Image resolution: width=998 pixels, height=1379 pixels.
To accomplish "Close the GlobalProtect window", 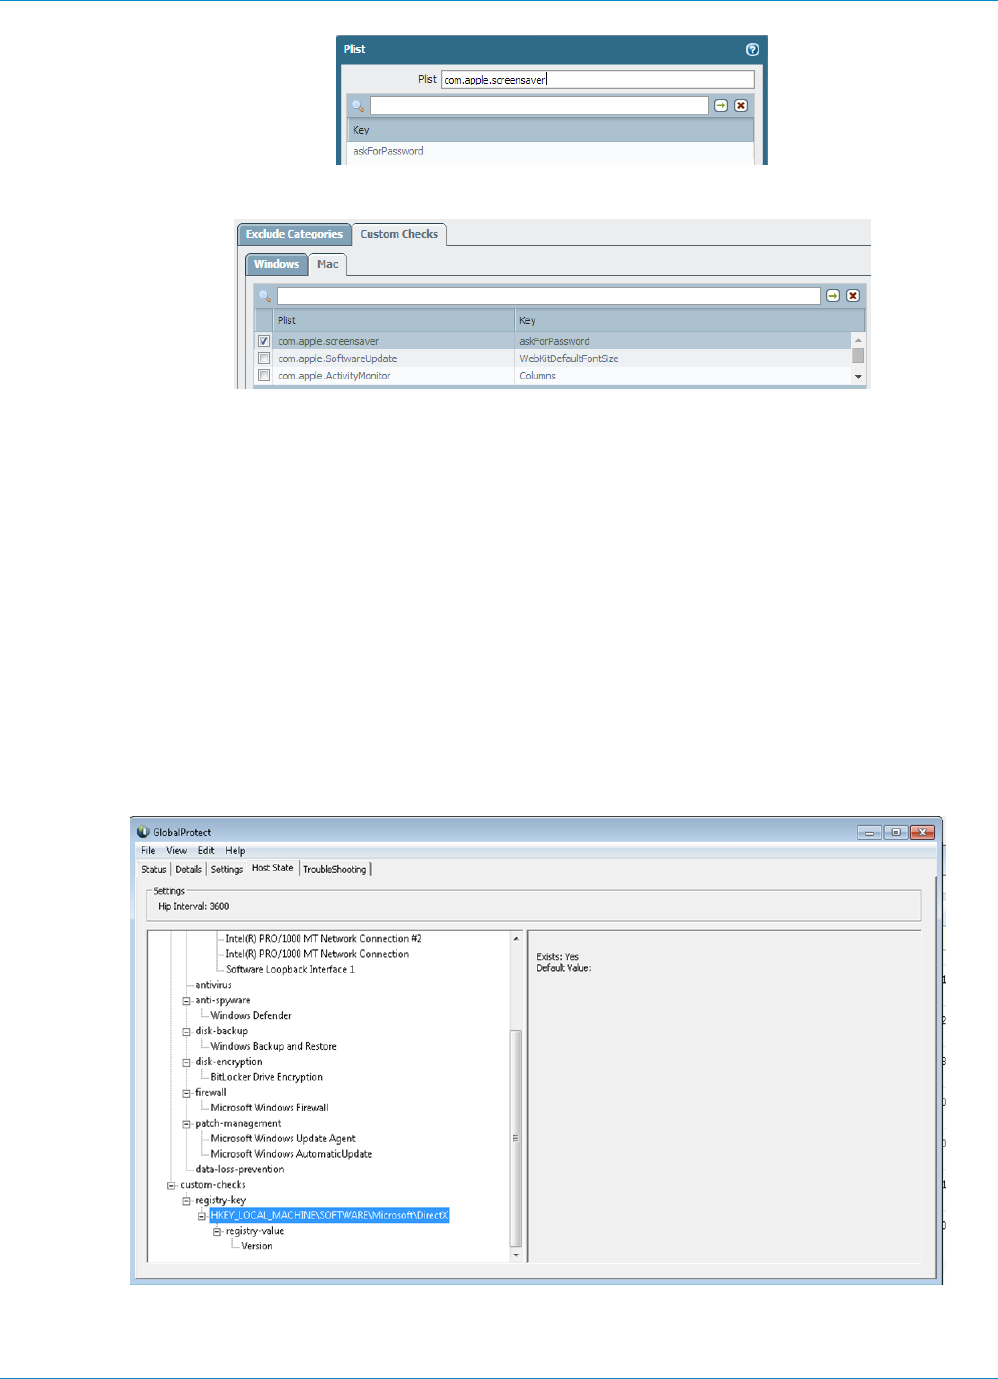I will (922, 832).
